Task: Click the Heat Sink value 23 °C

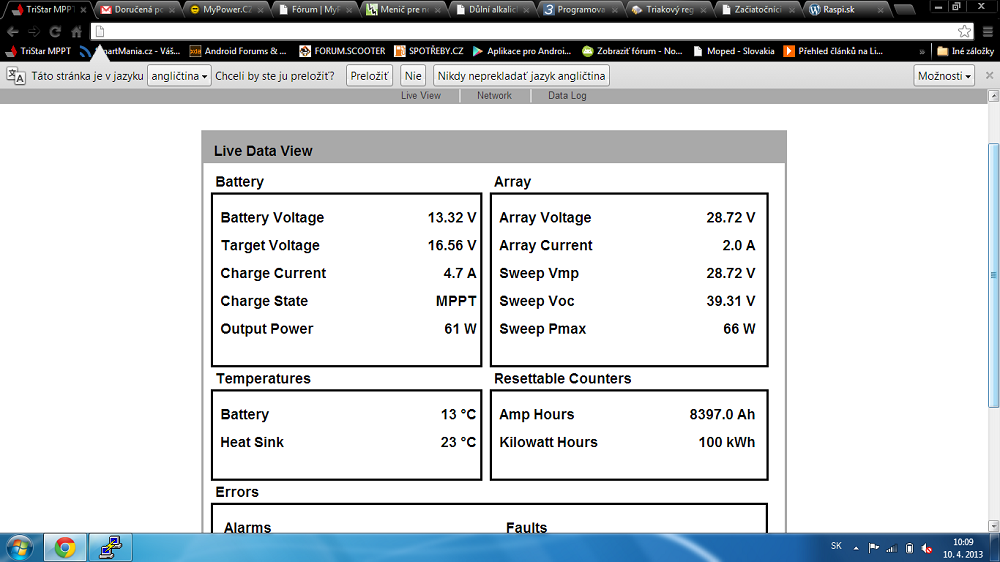Action: click(x=458, y=443)
